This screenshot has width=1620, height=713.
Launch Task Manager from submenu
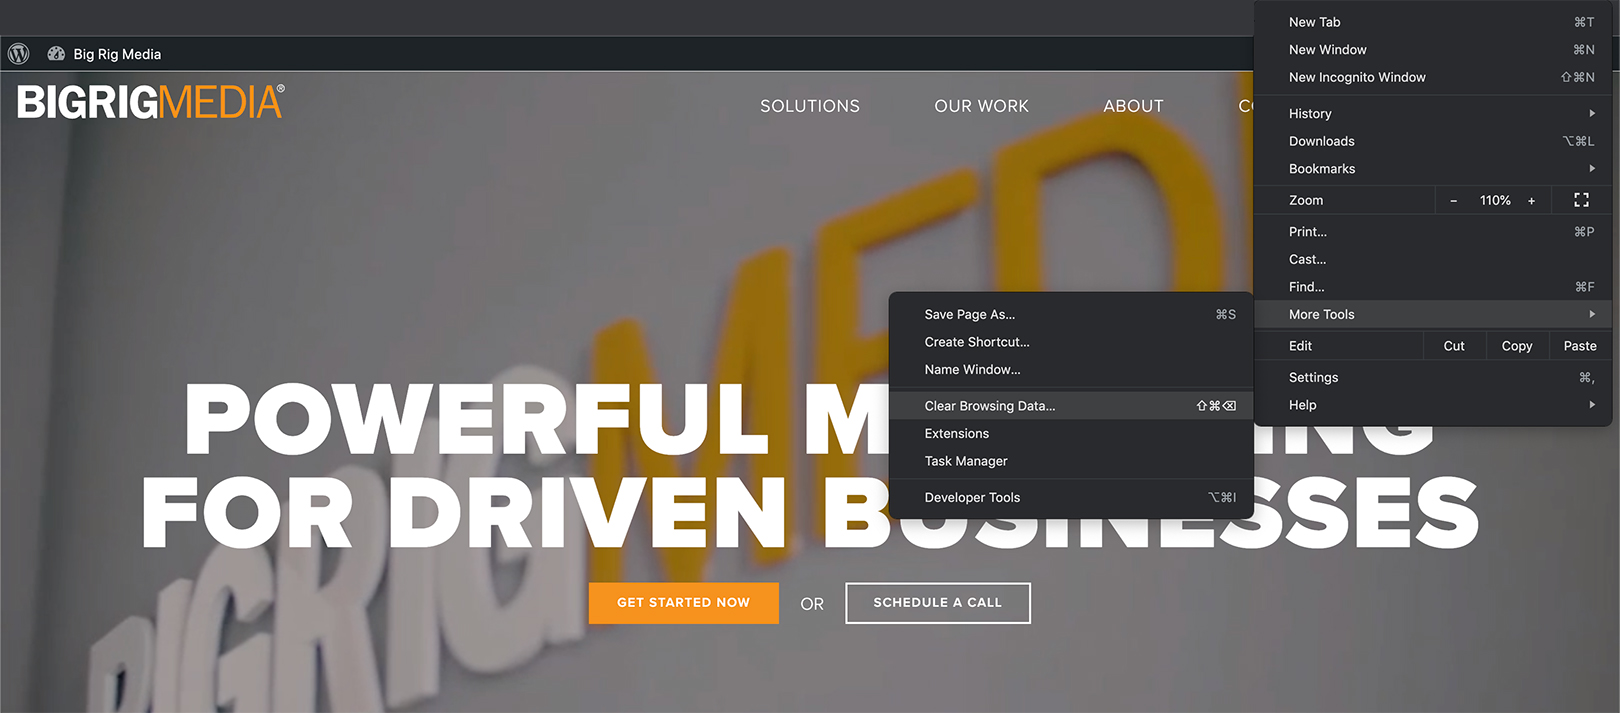click(x=1071, y=461)
